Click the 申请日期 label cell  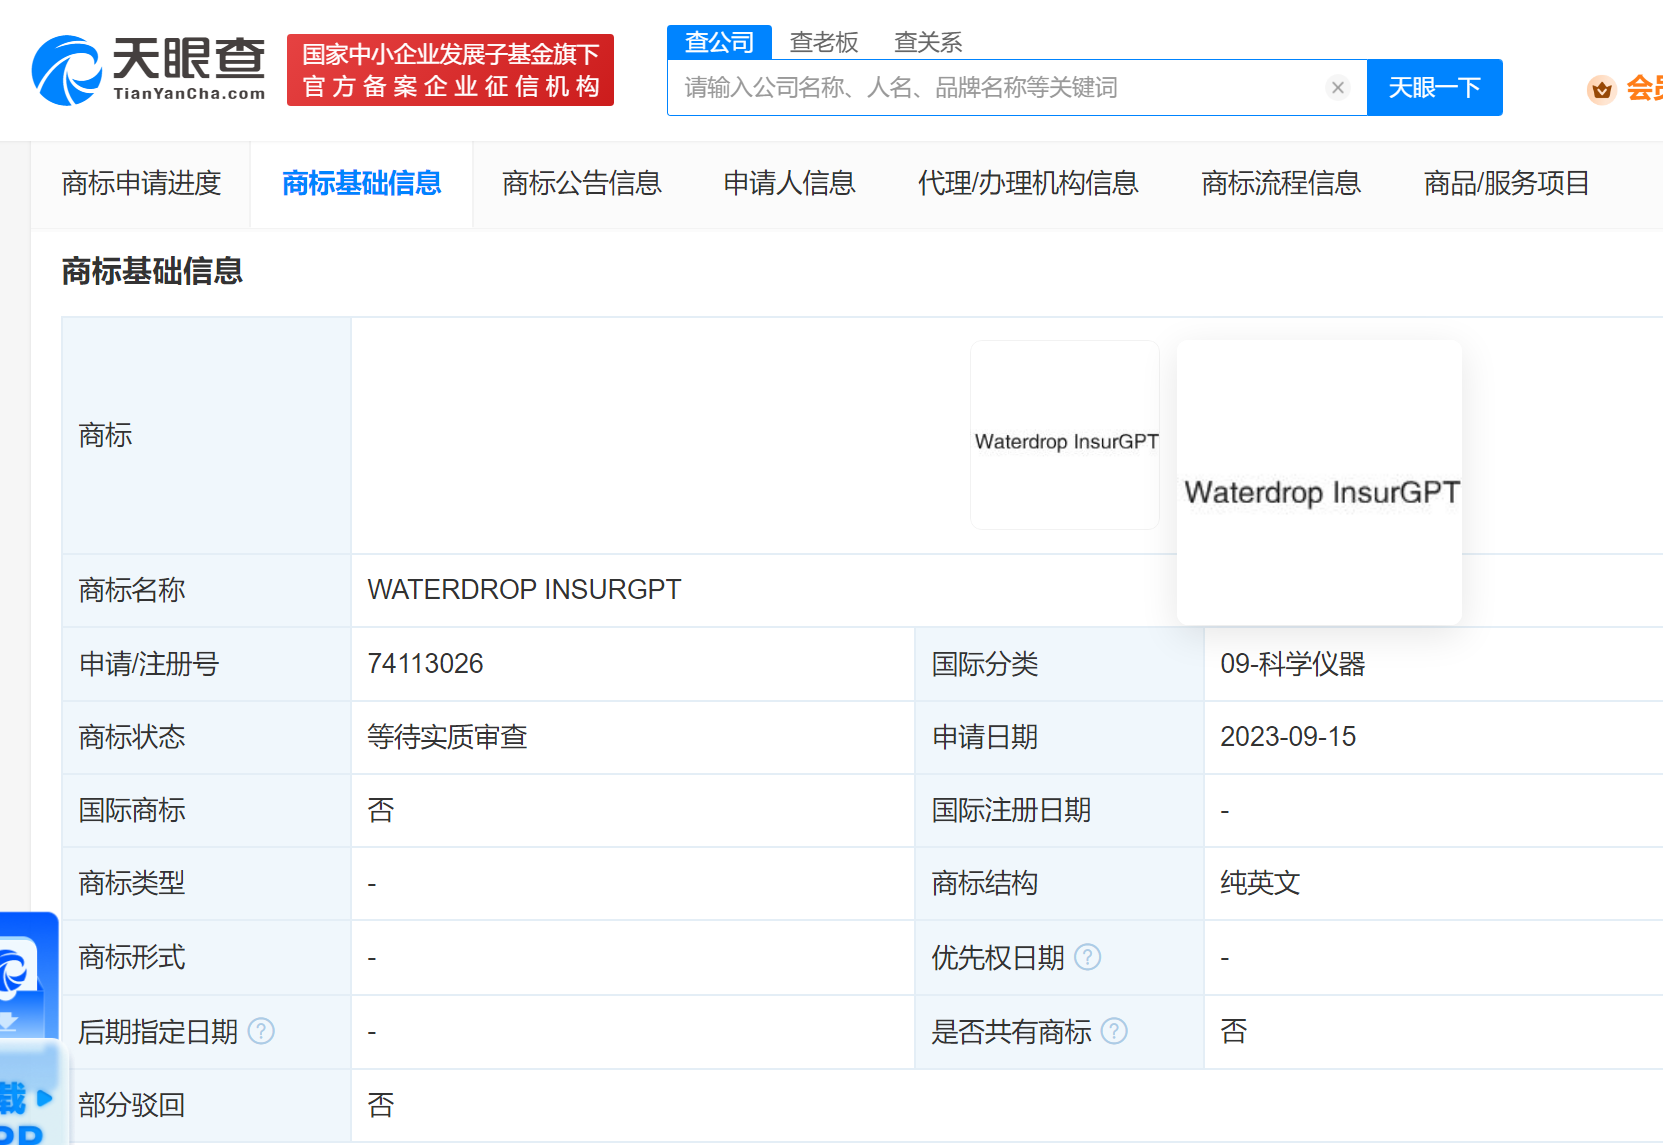coord(1060,737)
